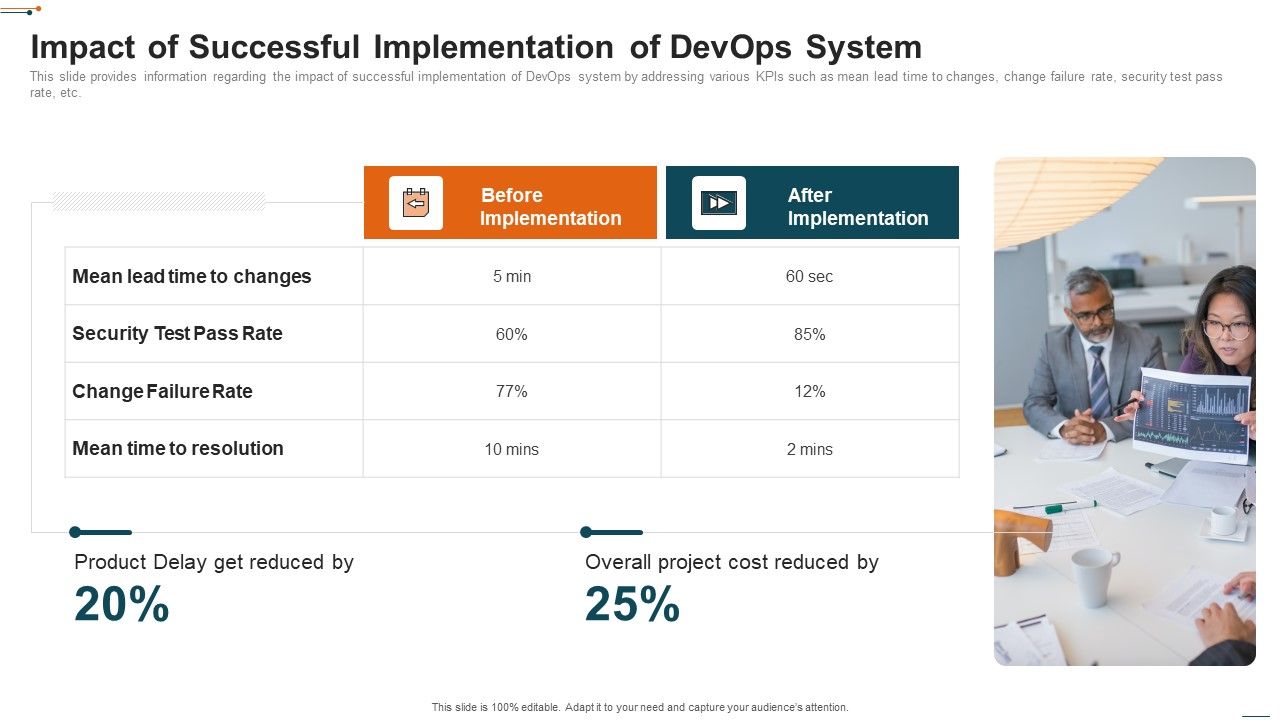Click the Security Test Pass Rate row label
Screen dimensions: 1280x720
pos(177,334)
